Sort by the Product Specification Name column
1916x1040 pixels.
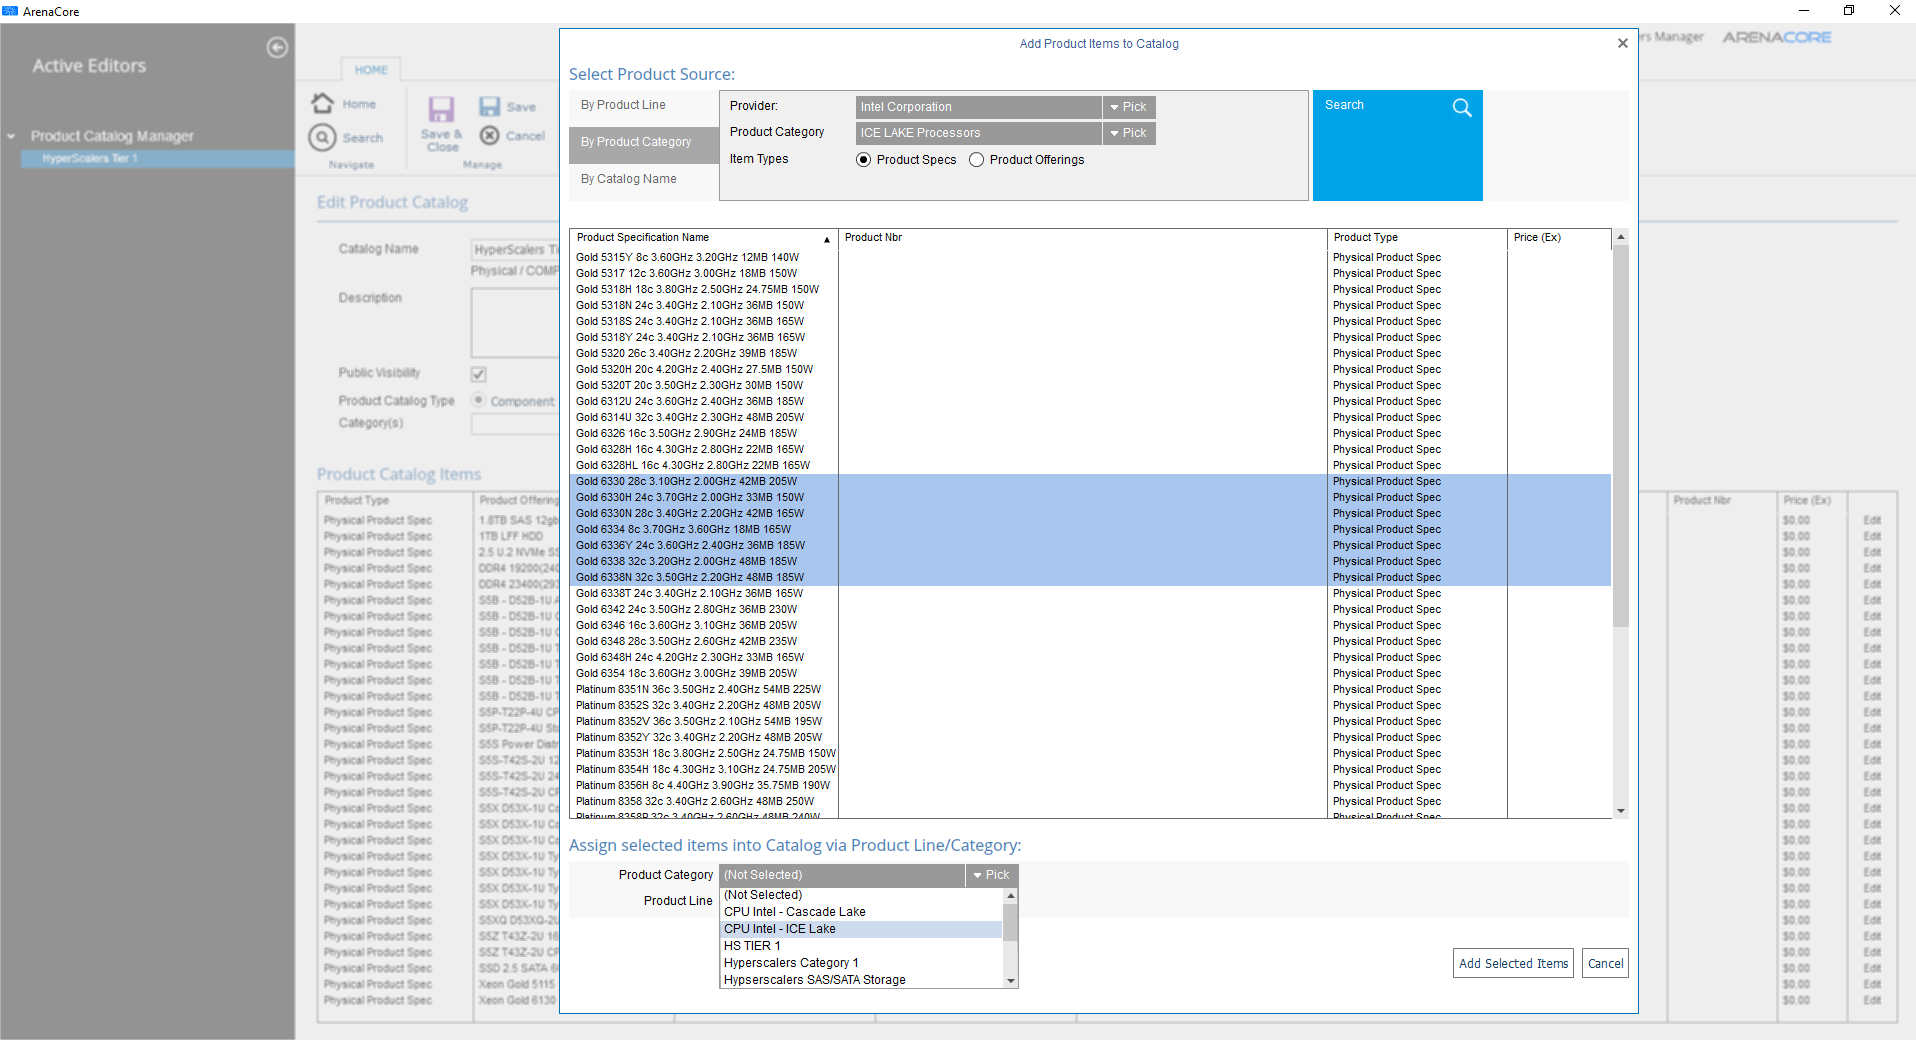(703, 238)
